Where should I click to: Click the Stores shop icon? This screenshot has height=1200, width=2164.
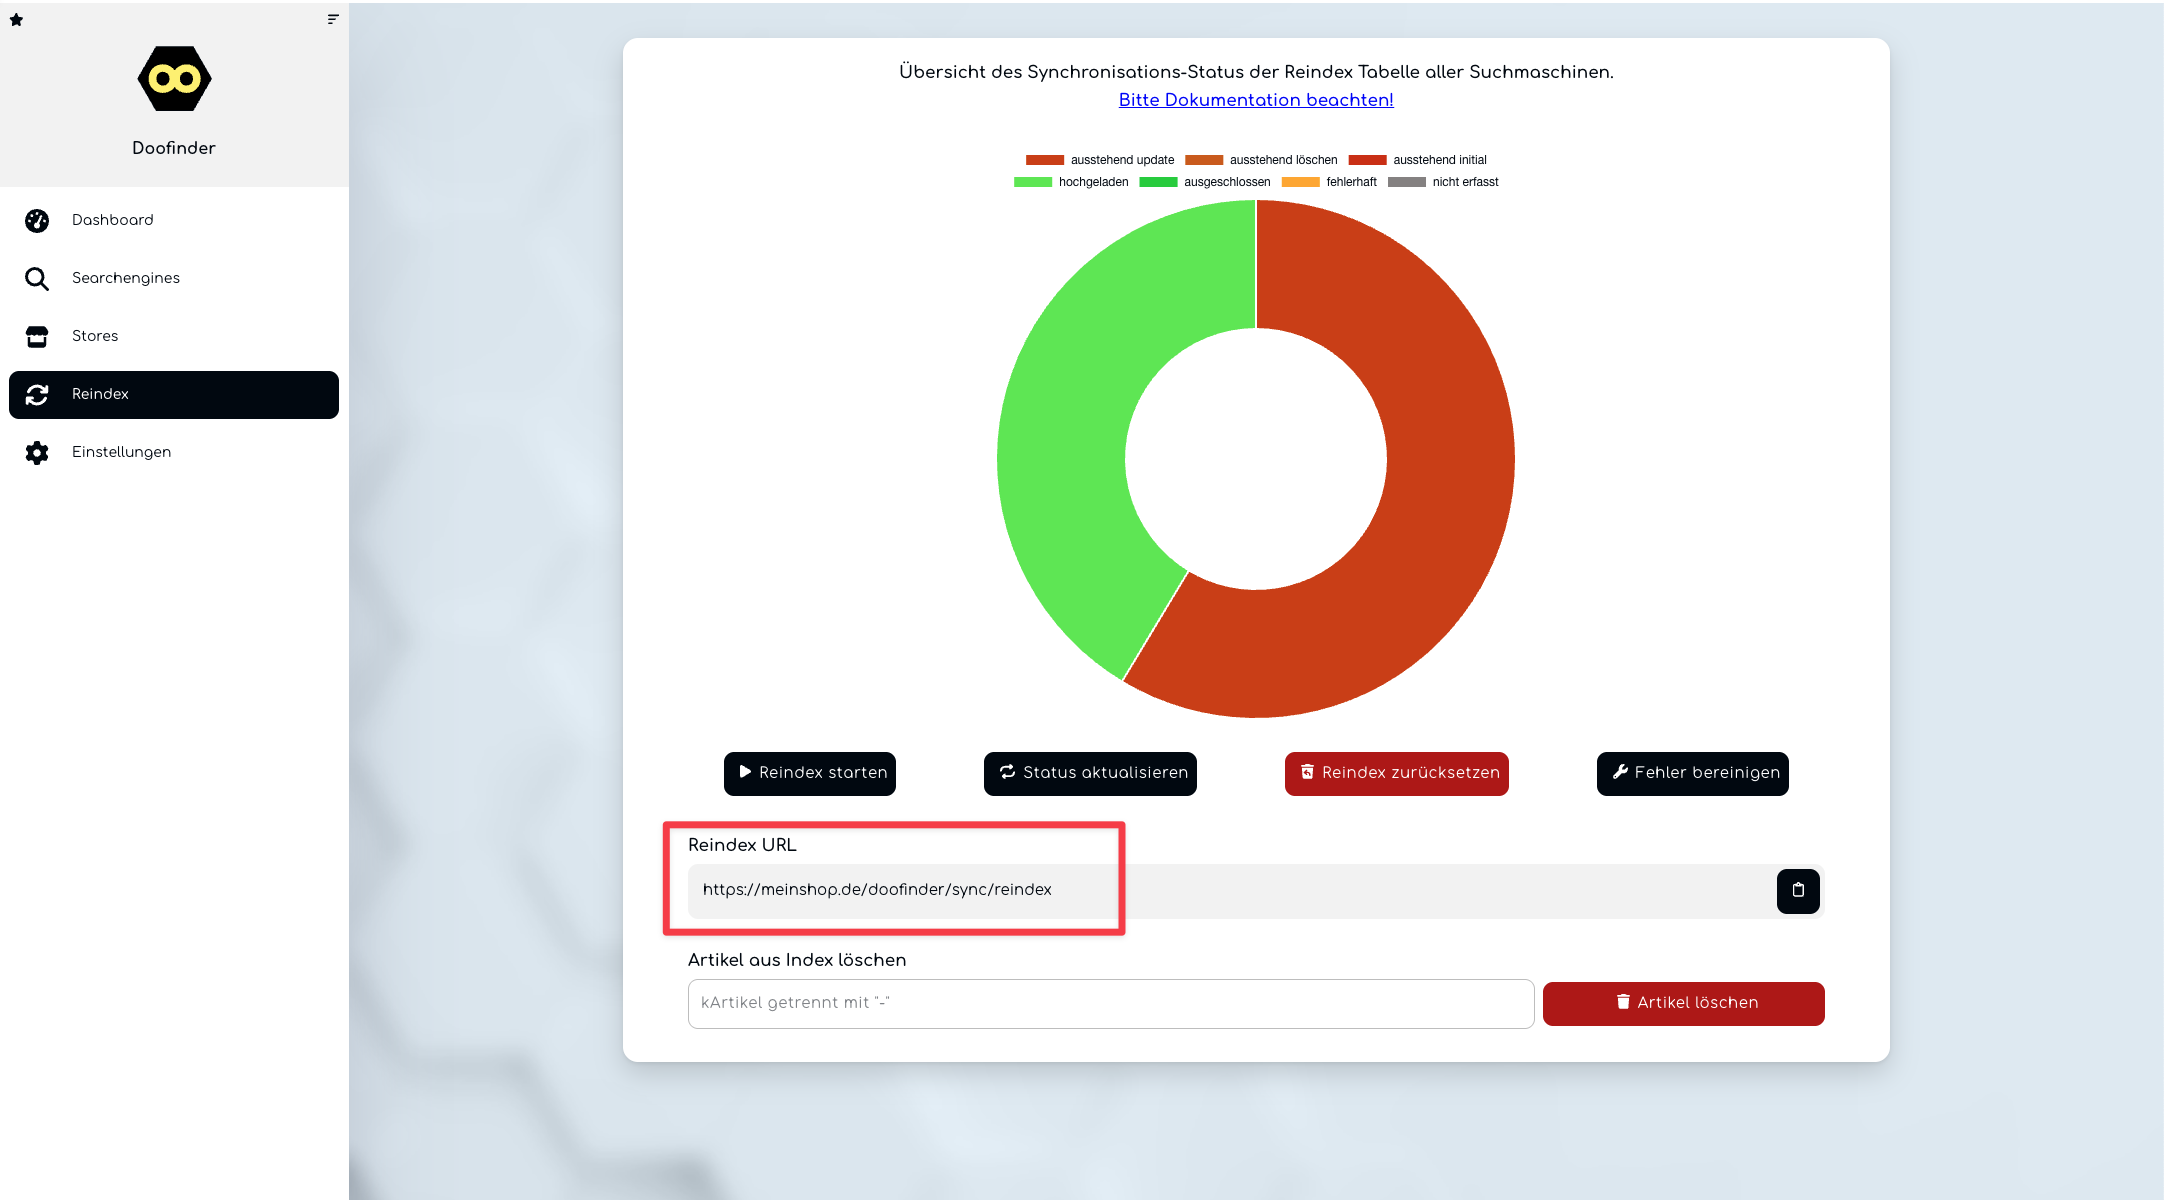[37, 337]
